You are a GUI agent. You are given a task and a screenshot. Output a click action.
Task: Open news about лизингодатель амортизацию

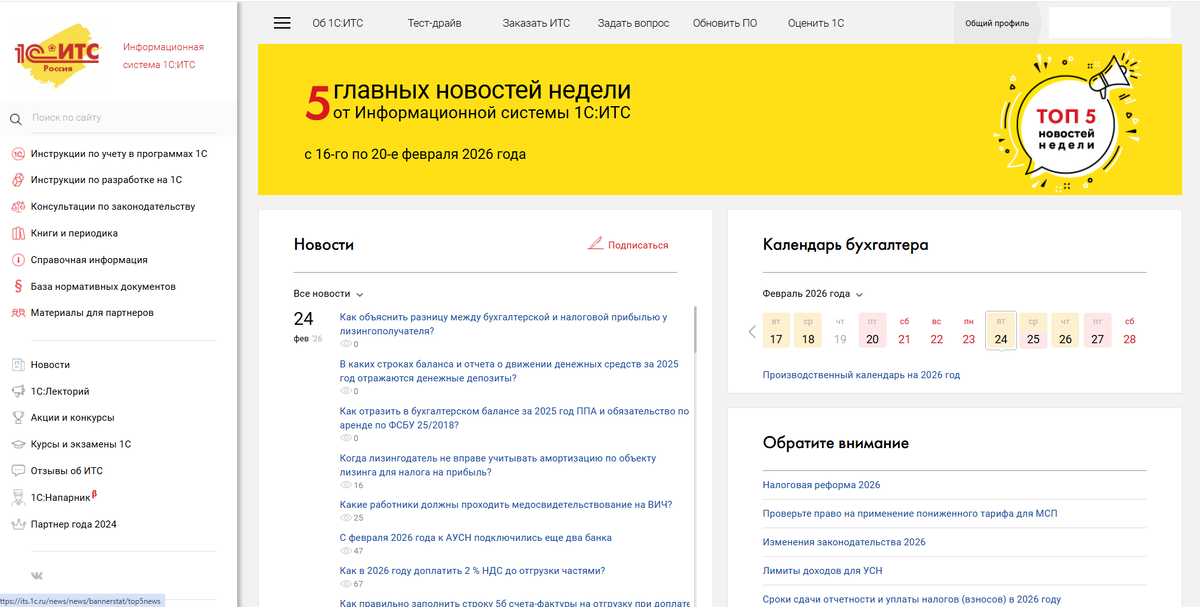tap(498, 465)
